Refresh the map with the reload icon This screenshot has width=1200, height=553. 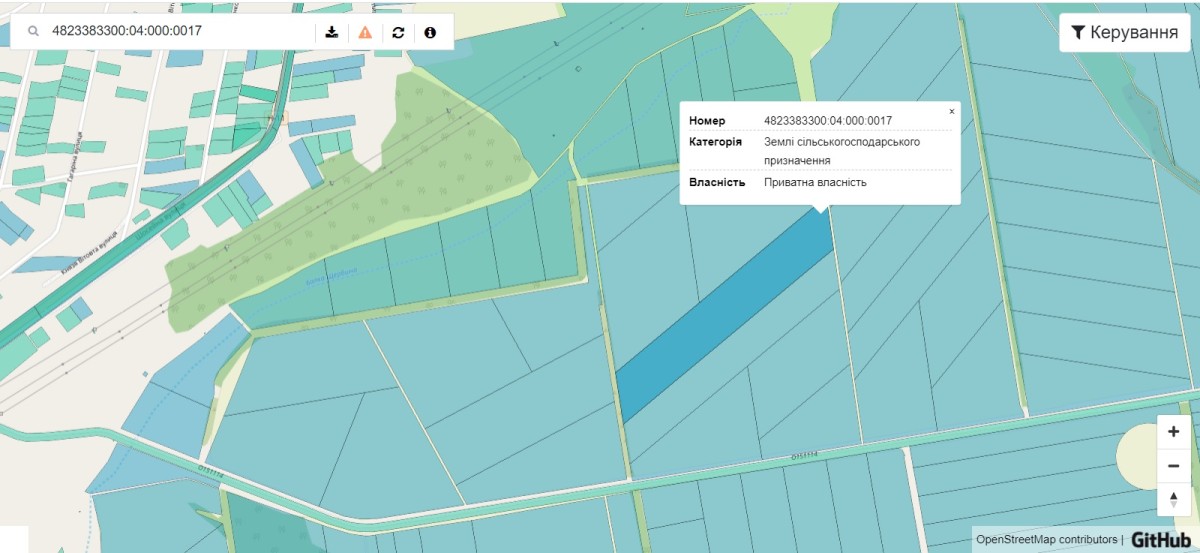[398, 32]
